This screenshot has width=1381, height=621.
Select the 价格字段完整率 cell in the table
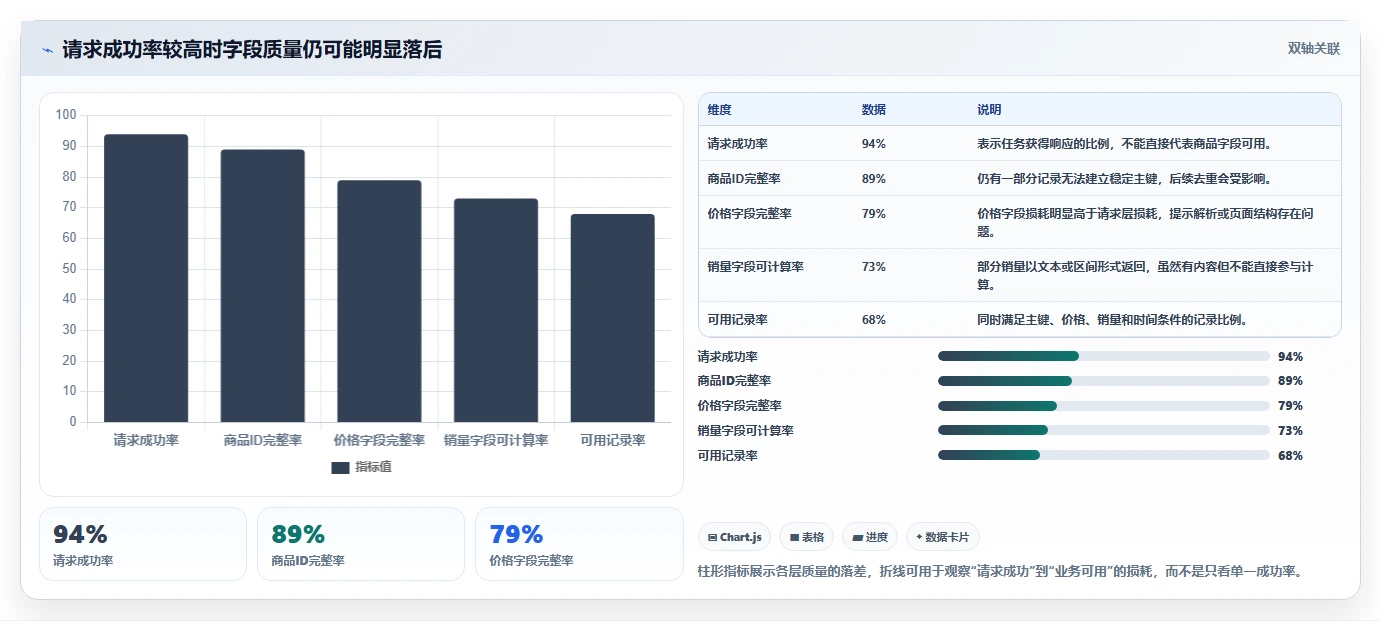click(x=750, y=214)
